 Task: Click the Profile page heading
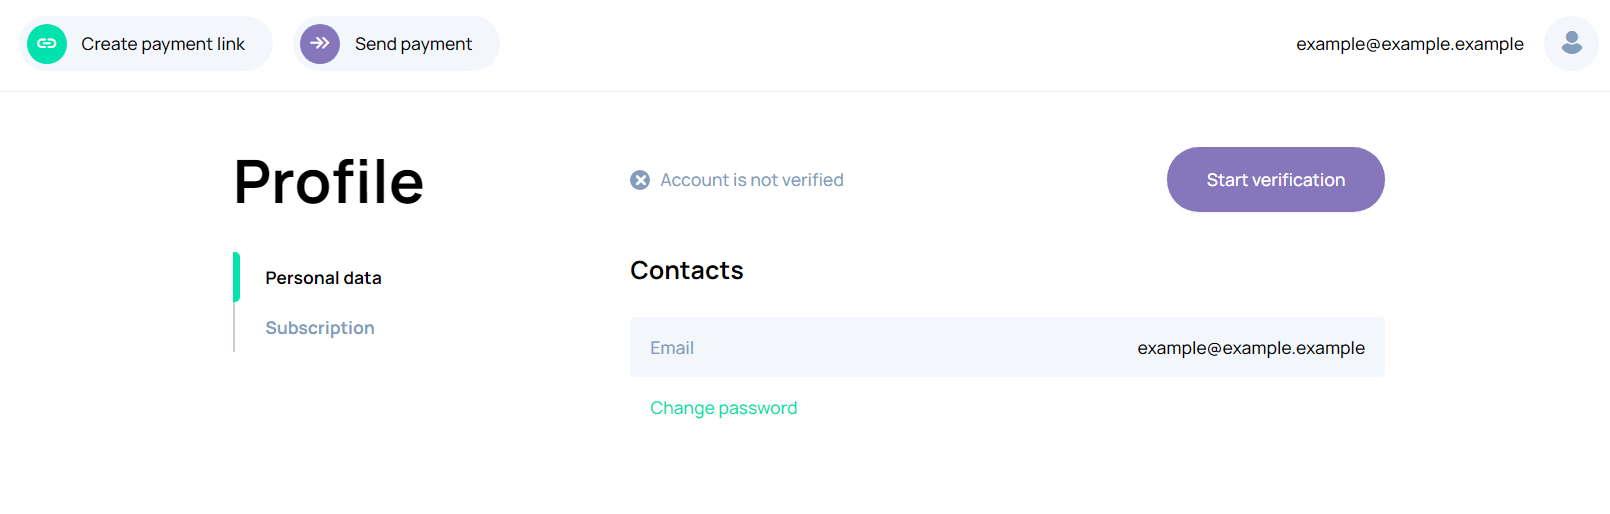329,182
